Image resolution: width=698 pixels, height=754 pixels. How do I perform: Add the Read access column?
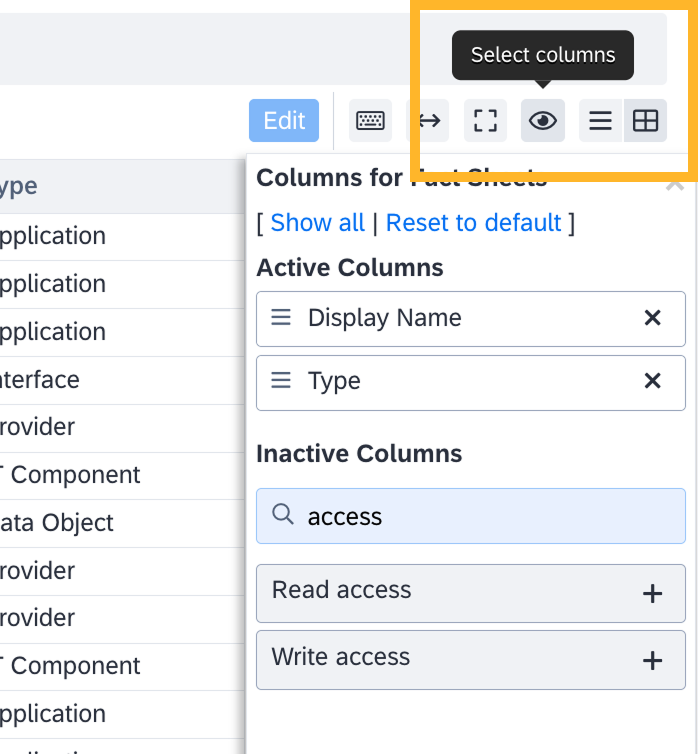(652, 593)
